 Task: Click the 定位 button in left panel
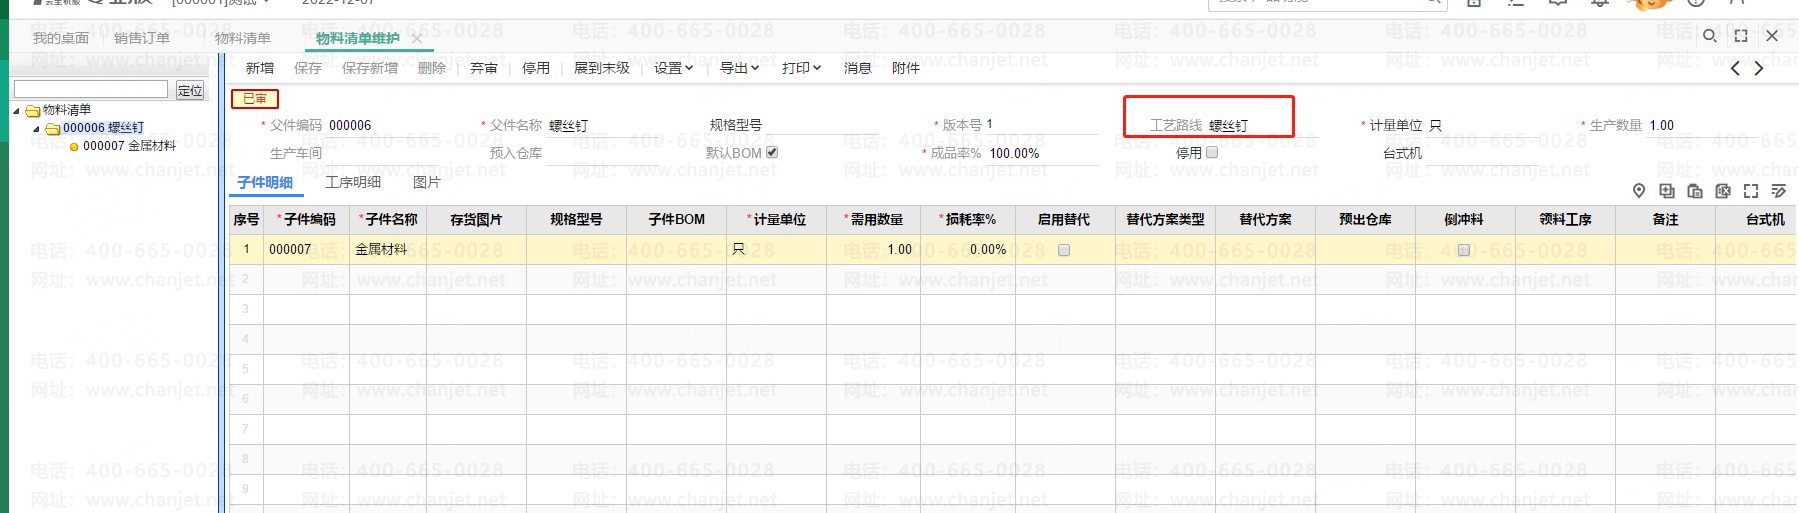(x=190, y=90)
